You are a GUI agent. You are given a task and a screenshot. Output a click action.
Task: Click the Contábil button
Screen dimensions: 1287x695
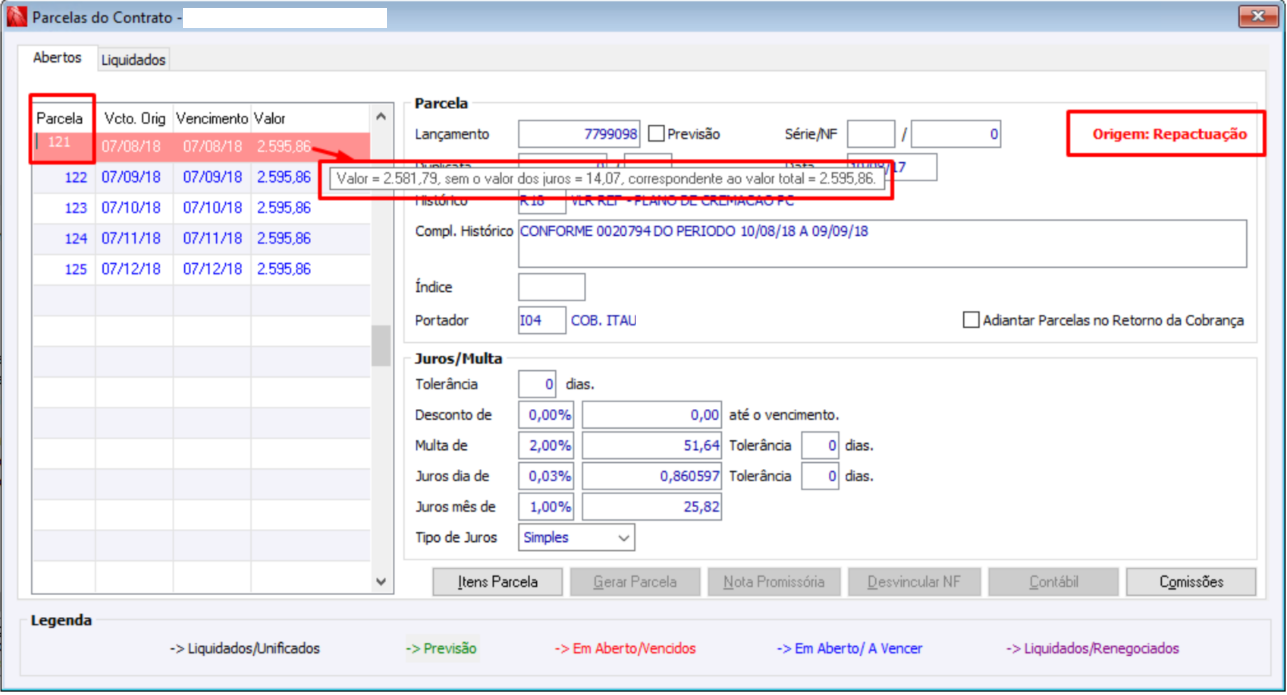[1052, 581]
